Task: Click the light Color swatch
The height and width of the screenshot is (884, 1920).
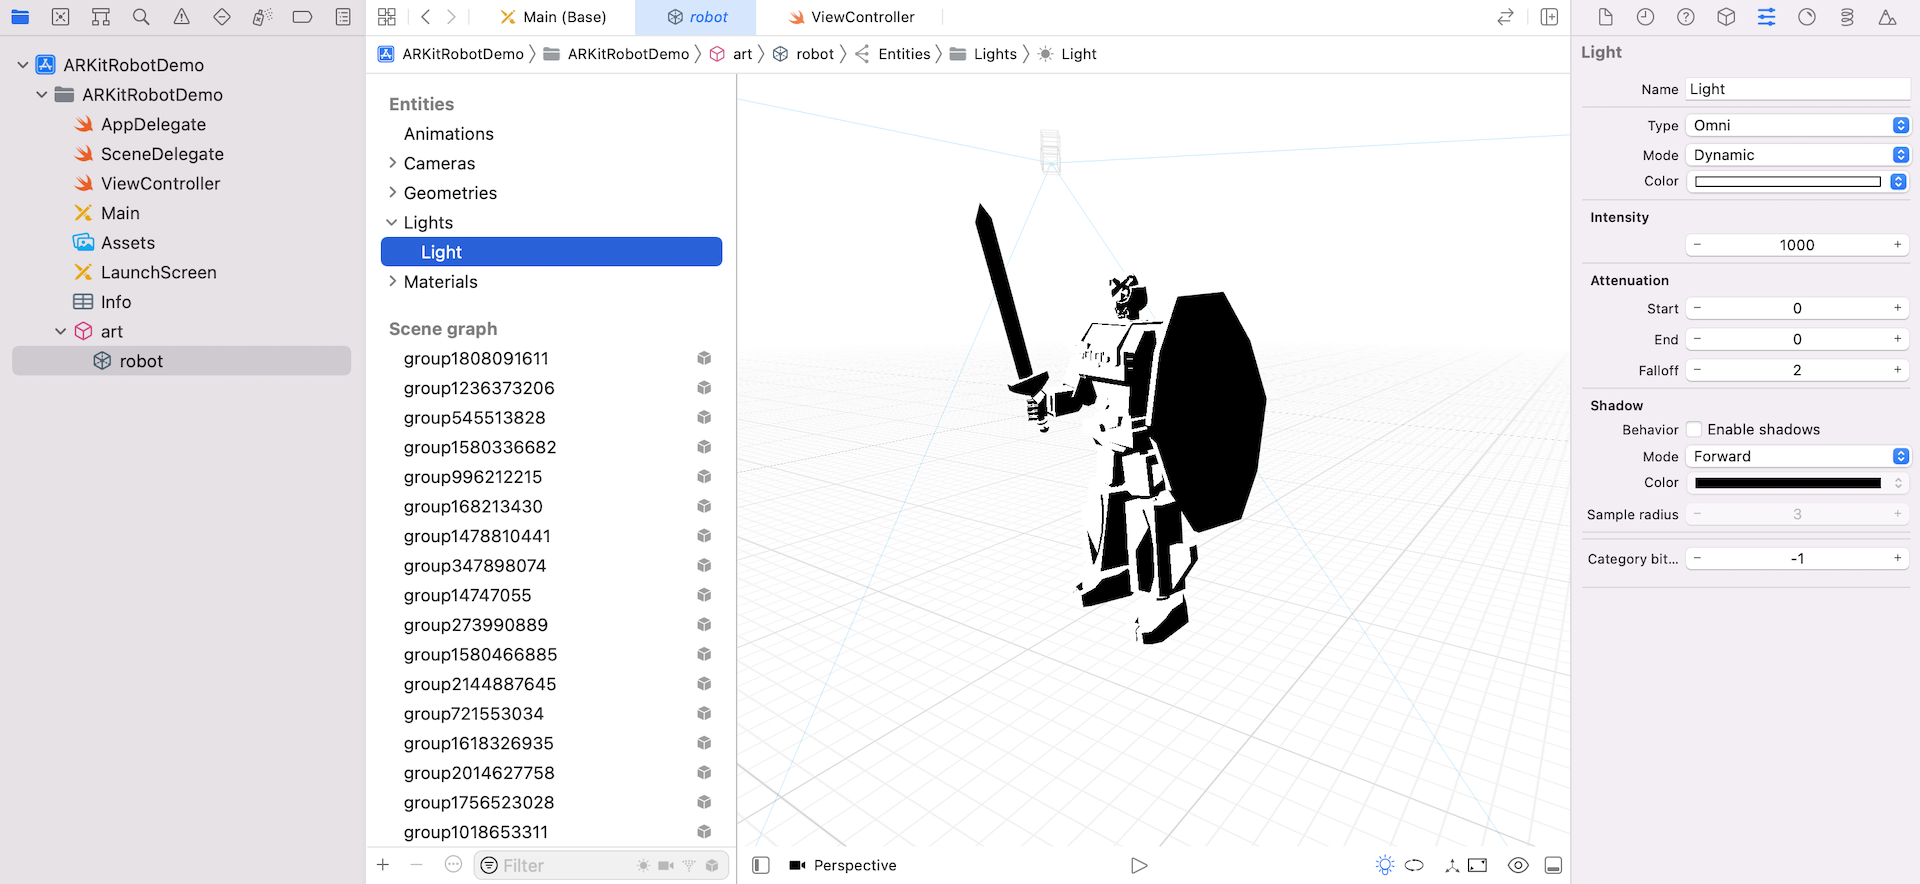Action: tap(1787, 182)
